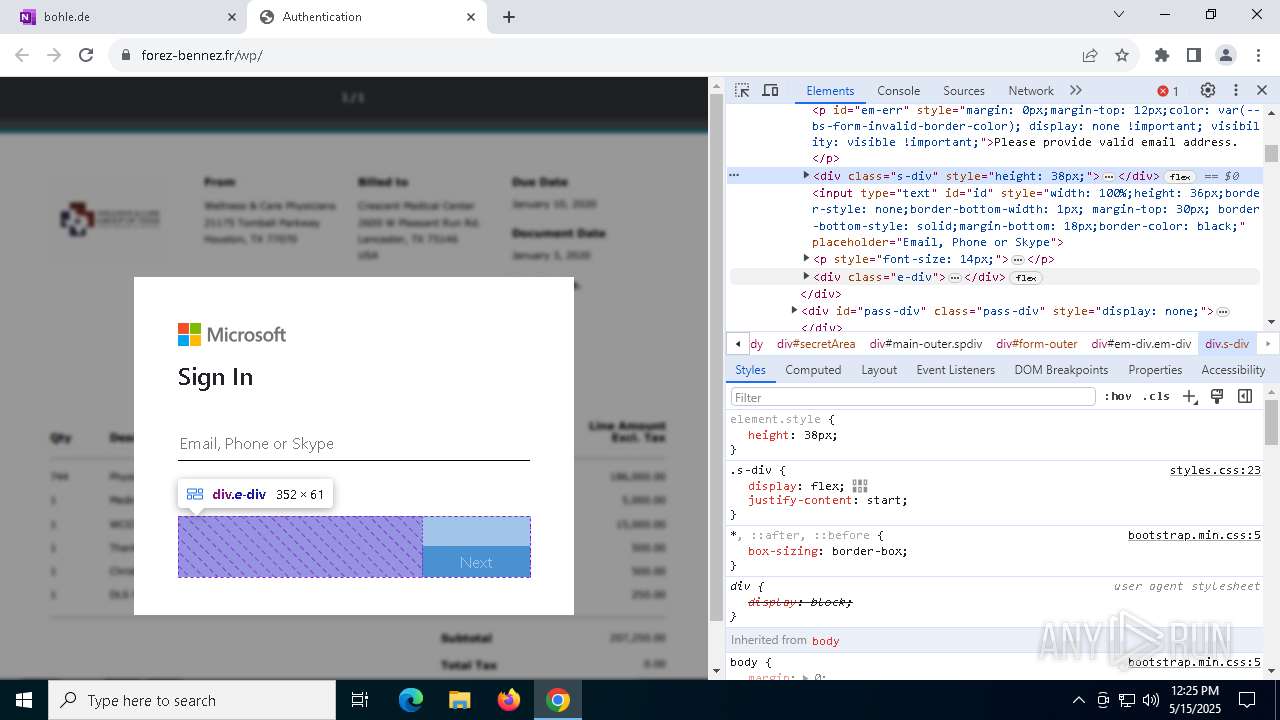This screenshot has height=720, width=1280.
Task: Bookmark this page star icon
Action: [1122, 55]
